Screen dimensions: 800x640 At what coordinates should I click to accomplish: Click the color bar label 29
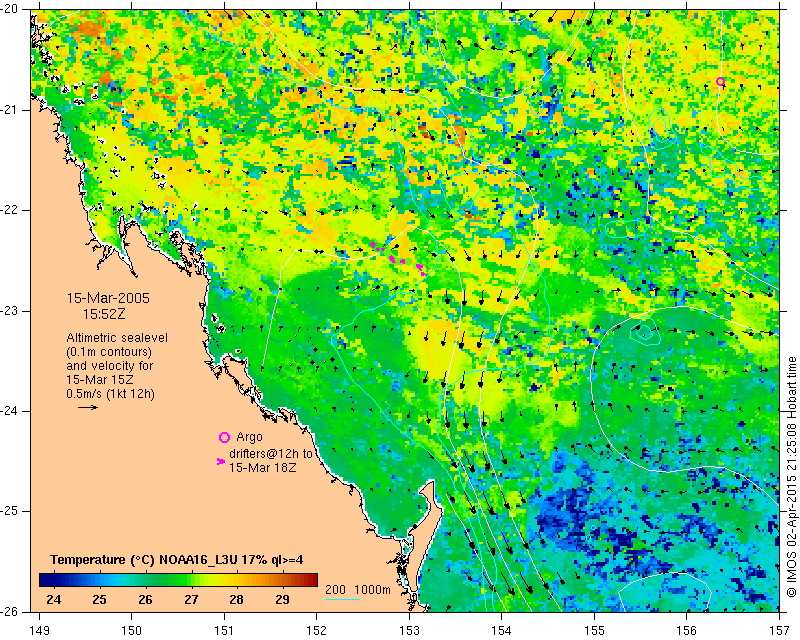click(282, 600)
